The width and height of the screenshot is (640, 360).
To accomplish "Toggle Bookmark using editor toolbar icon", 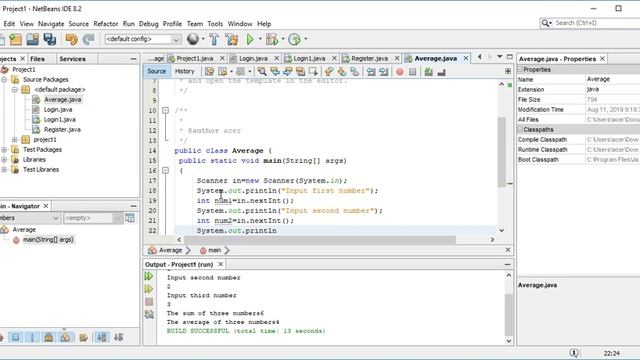I will pyautogui.click(x=355, y=71).
